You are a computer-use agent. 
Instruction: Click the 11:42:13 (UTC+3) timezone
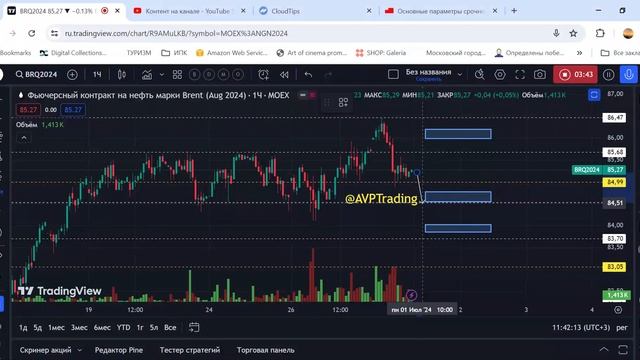tap(581, 327)
